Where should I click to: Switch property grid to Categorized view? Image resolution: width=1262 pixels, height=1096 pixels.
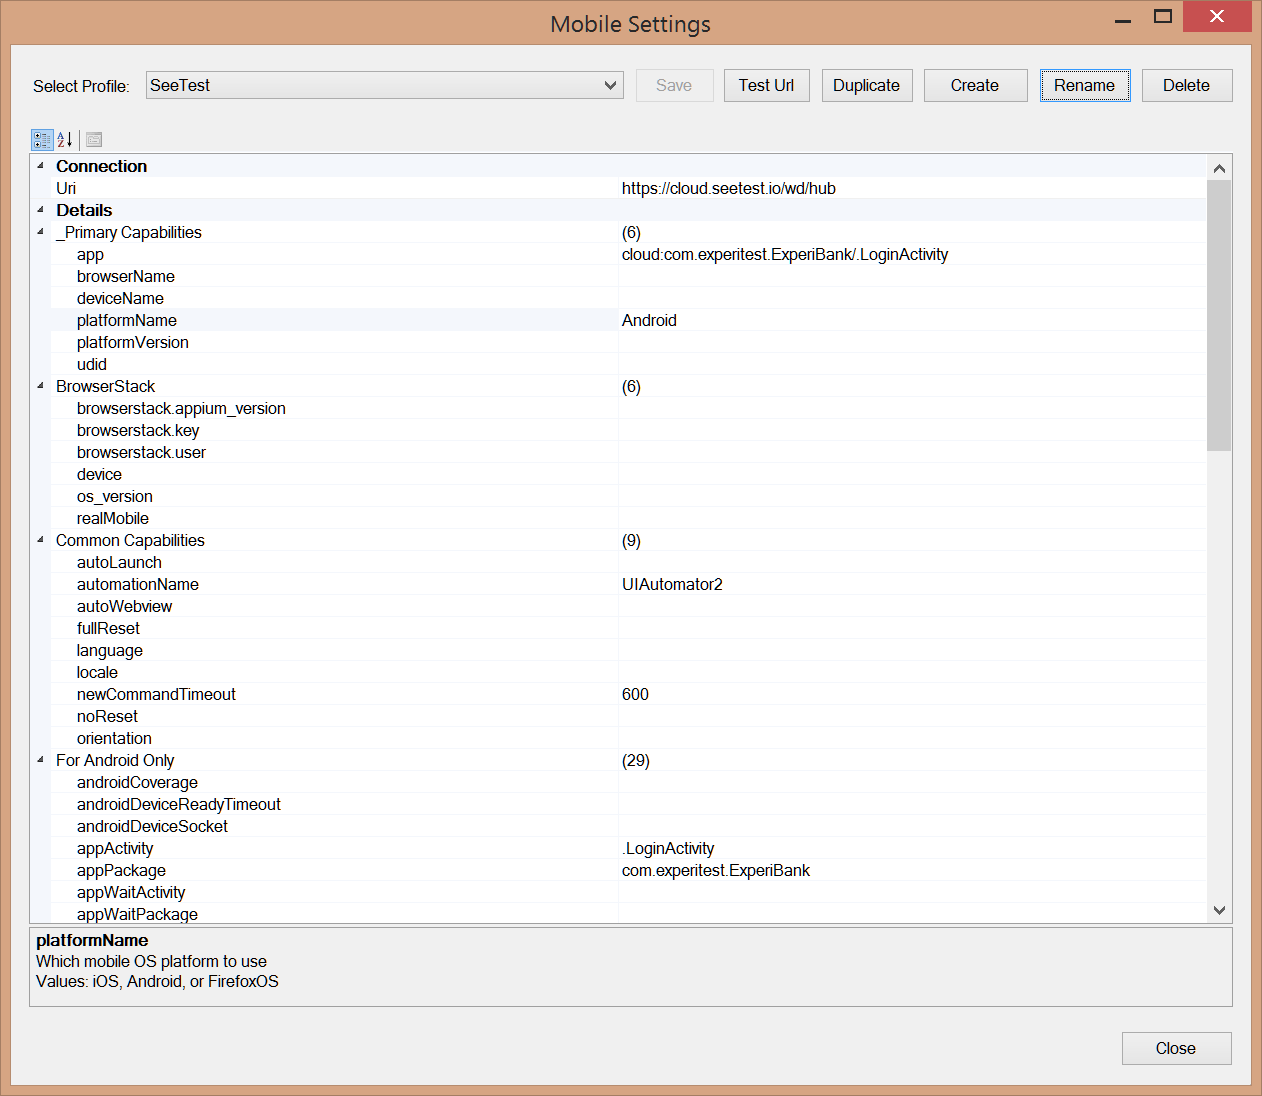tap(42, 140)
